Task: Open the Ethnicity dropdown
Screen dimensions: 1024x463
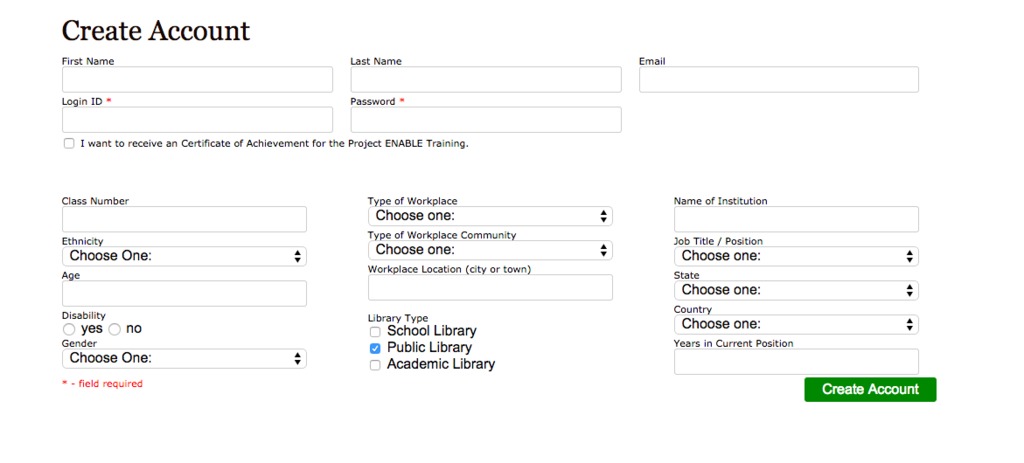Action: click(184, 256)
